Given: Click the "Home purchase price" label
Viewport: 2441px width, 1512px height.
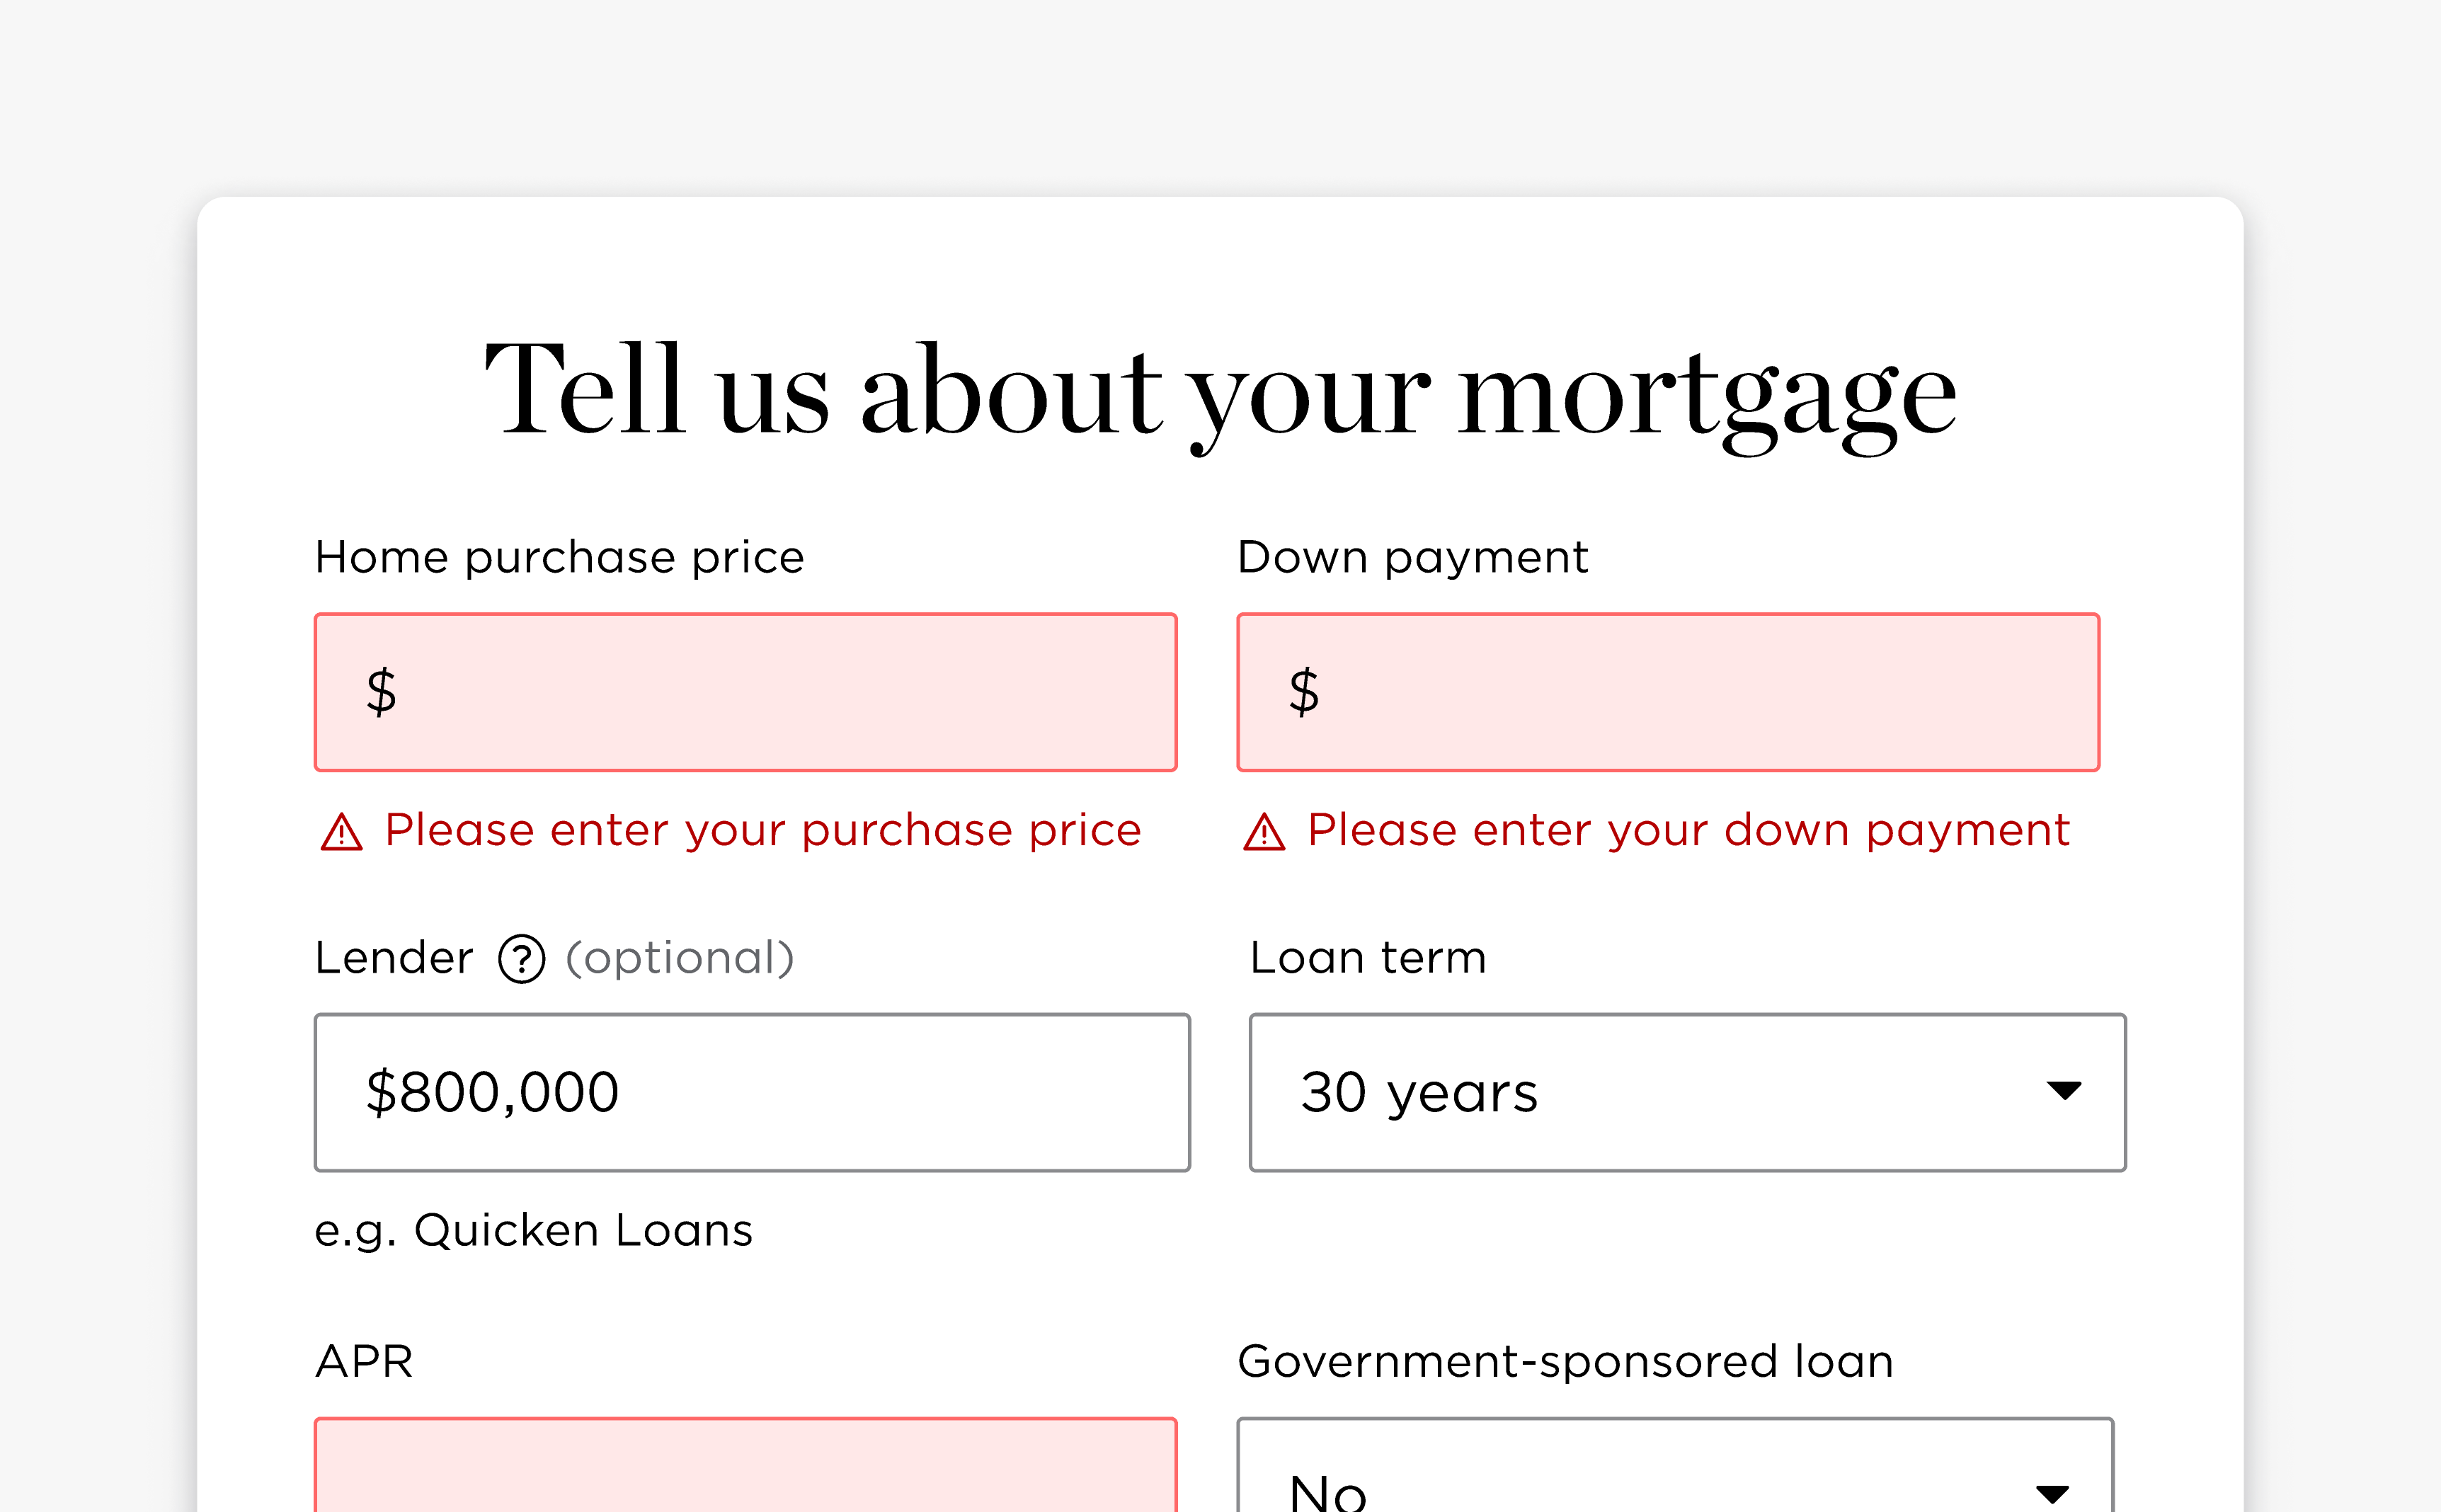Looking at the screenshot, I should point(559,557).
